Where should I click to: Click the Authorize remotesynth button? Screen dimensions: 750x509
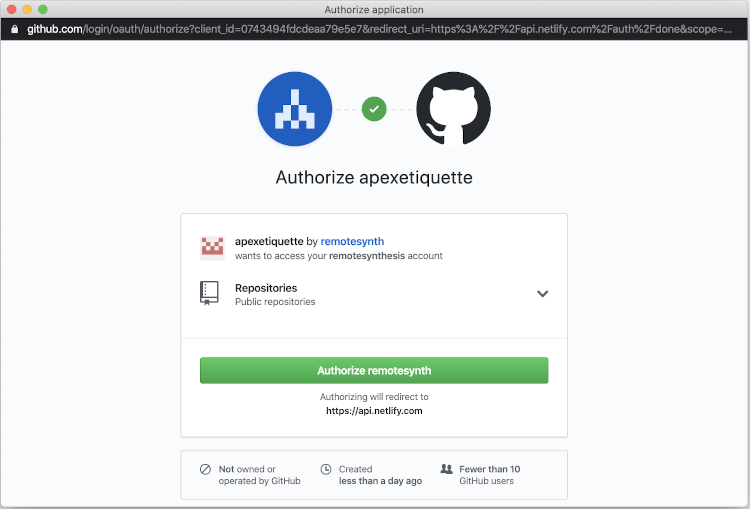coord(374,370)
